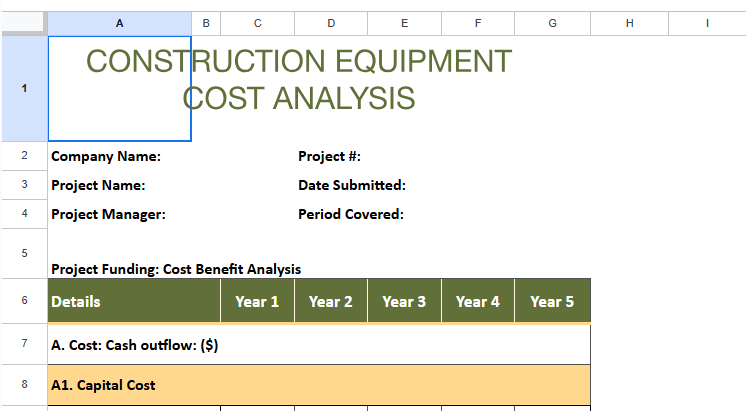Select the Year 5 header cell
The width and height of the screenshot is (746, 411).
[552, 301]
